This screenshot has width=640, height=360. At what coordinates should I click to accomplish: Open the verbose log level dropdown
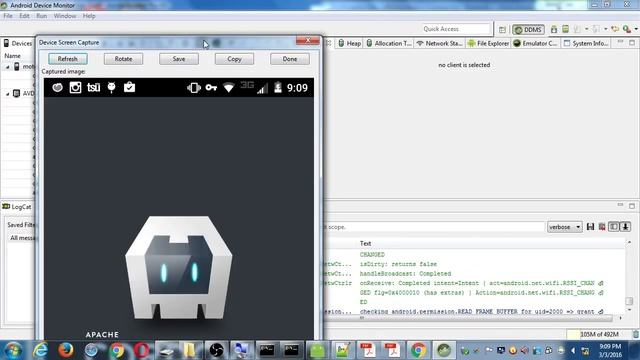pyautogui.click(x=564, y=227)
